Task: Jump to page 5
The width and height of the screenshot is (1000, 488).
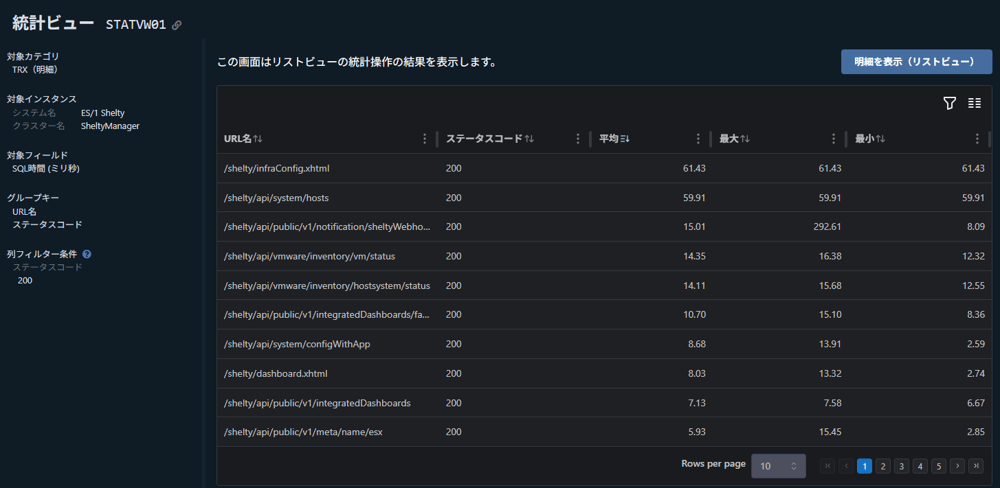Action: coord(938,466)
